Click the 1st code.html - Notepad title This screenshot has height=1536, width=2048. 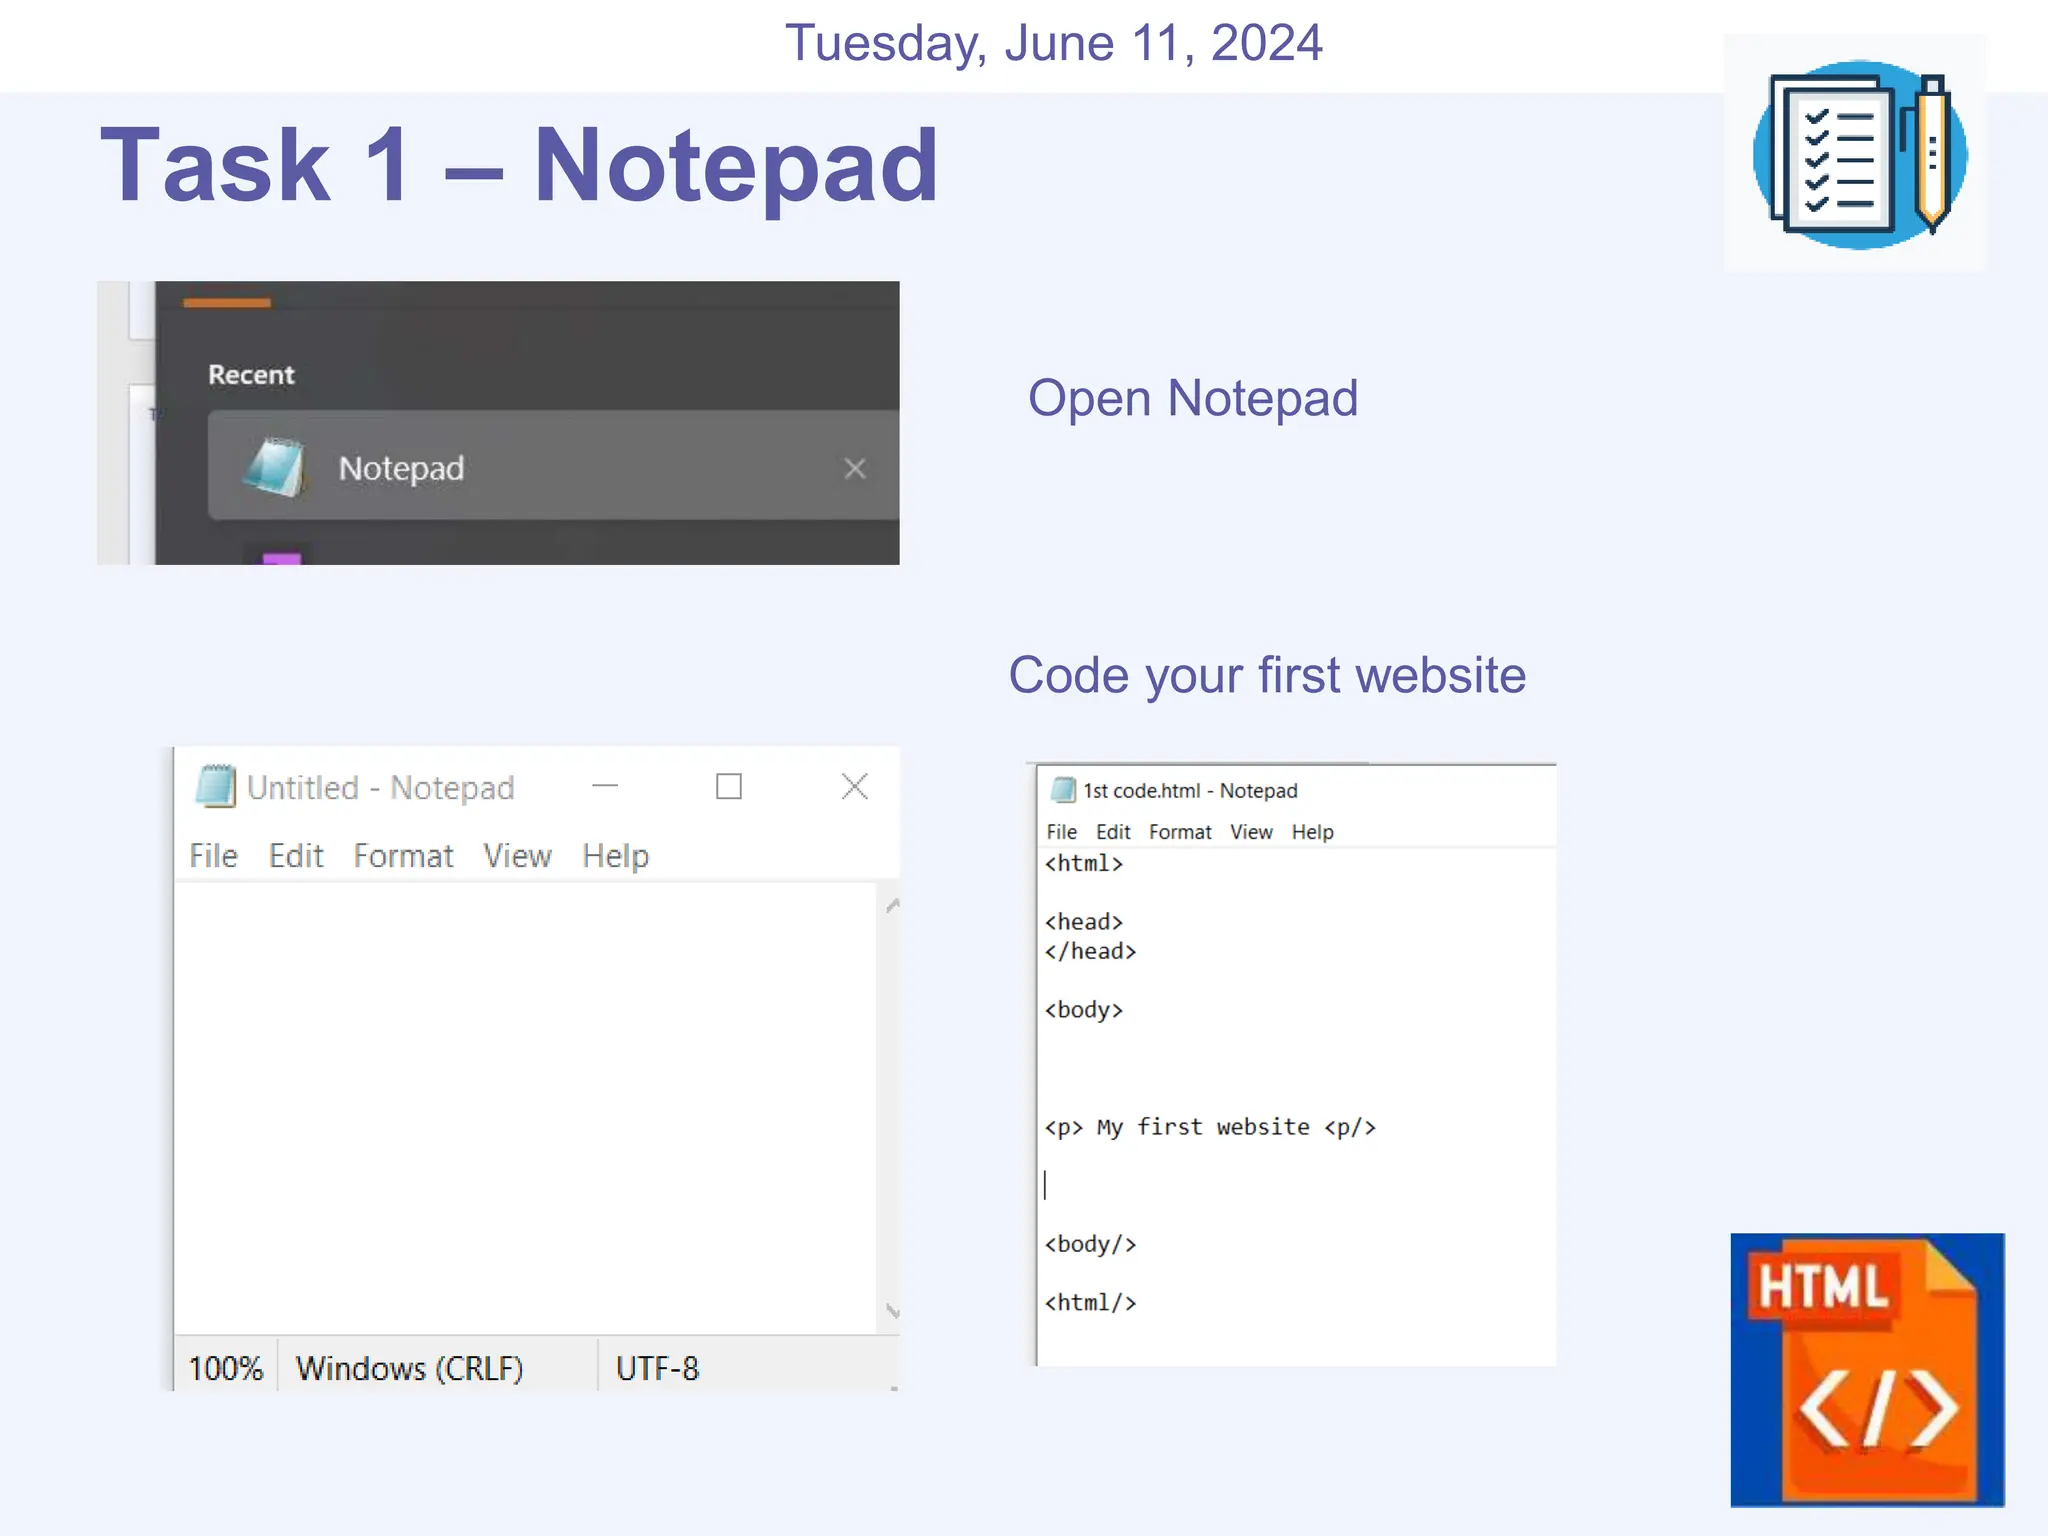[x=1190, y=790]
